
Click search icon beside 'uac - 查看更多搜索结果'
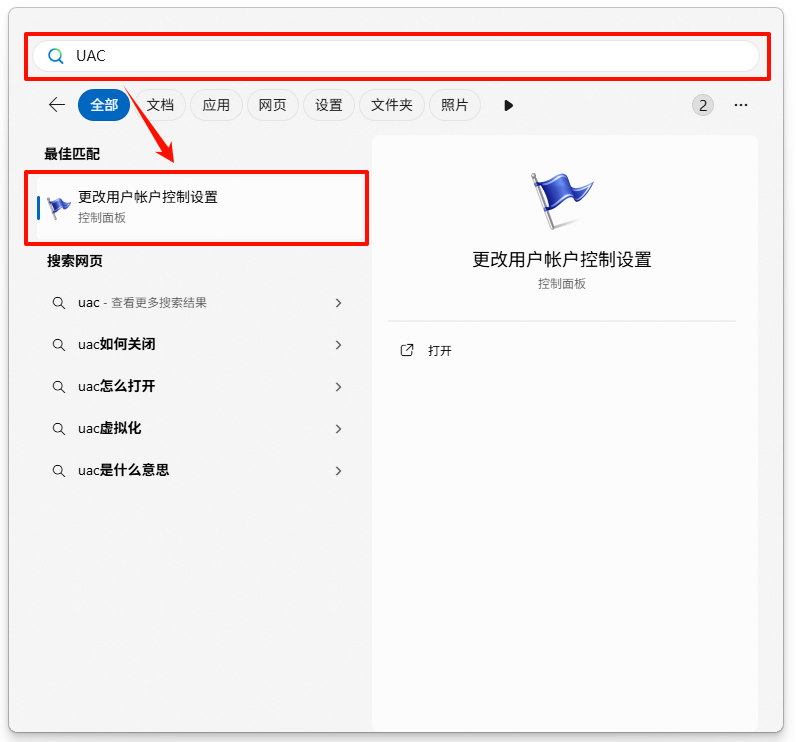[x=59, y=303]
